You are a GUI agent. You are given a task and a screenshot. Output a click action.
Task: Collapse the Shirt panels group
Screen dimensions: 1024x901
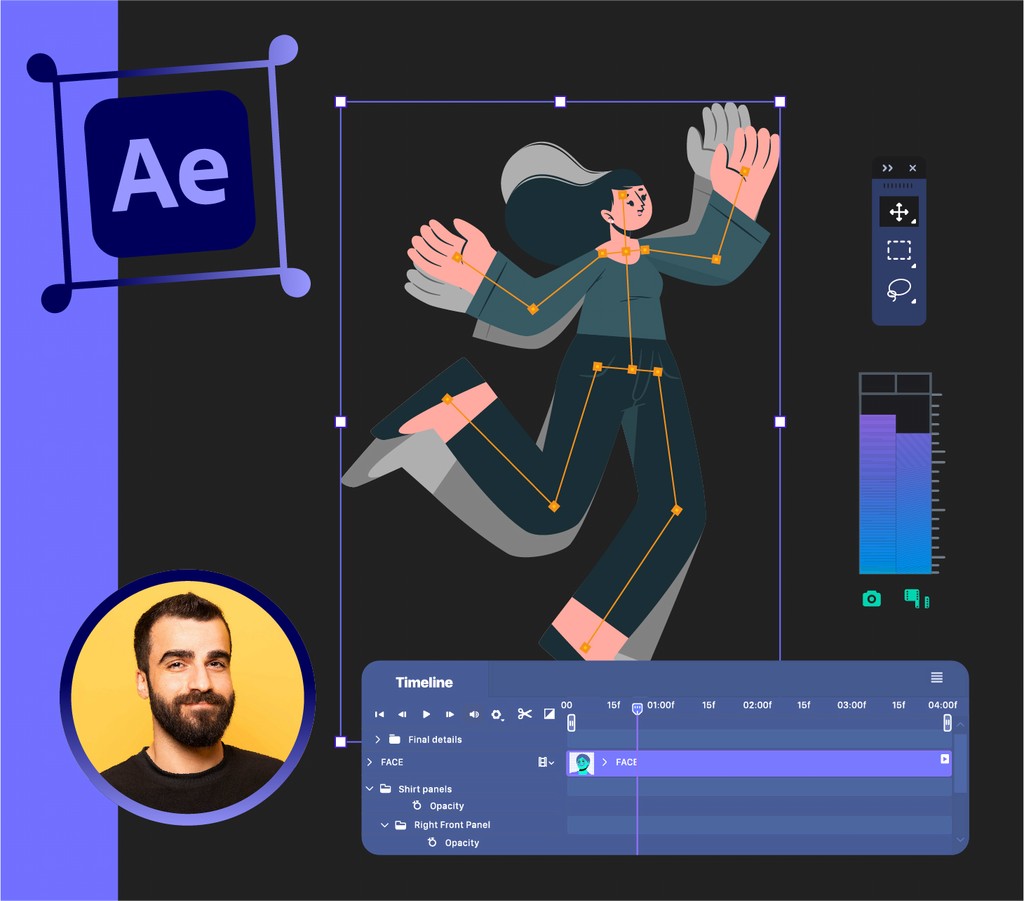368,789
